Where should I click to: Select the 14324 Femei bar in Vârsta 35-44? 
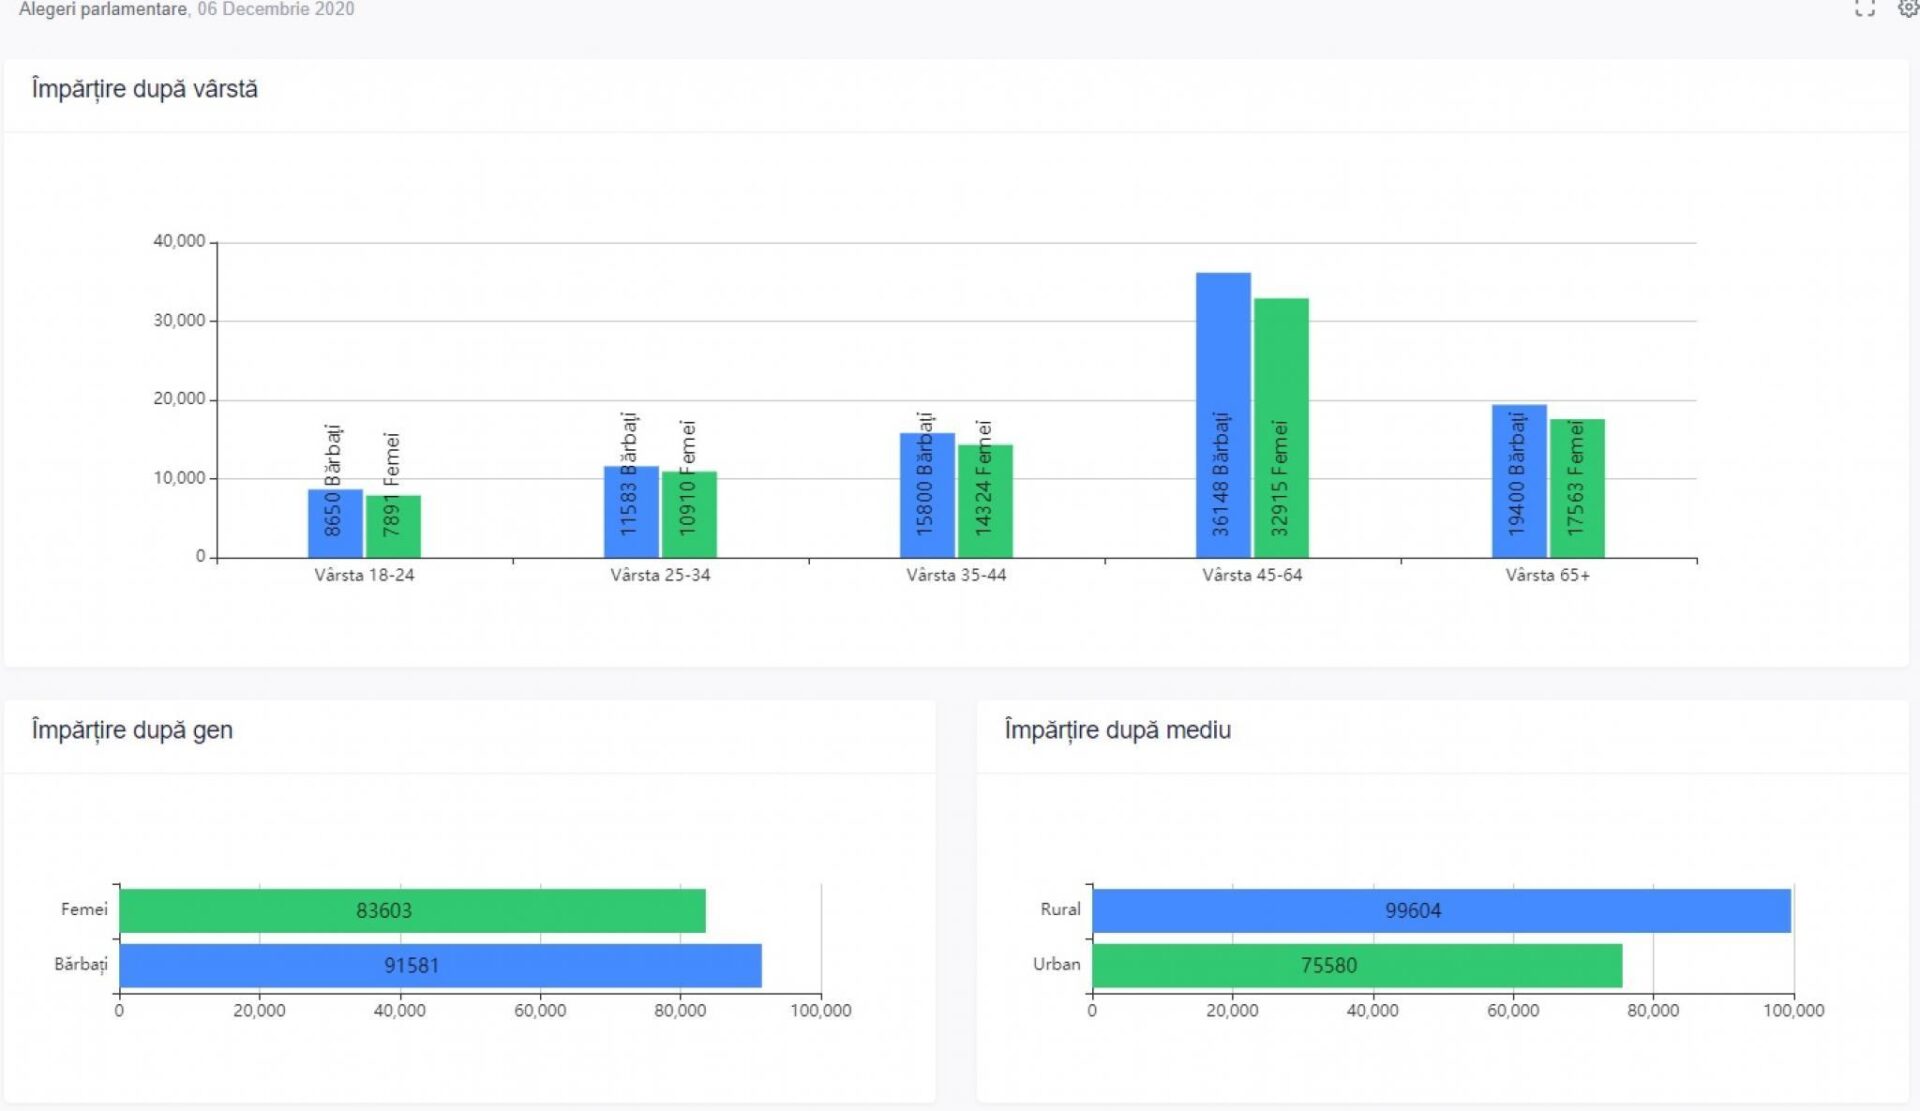pos(984,501)
